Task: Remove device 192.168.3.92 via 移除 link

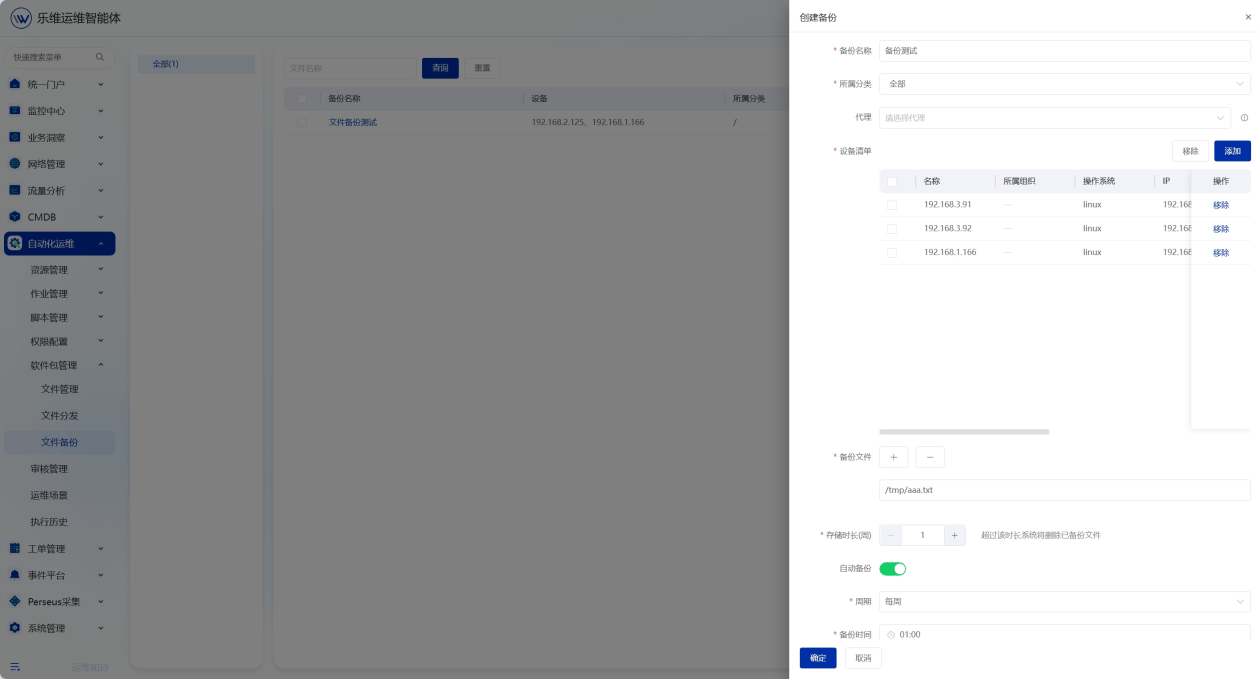Action: point(1221,229)
